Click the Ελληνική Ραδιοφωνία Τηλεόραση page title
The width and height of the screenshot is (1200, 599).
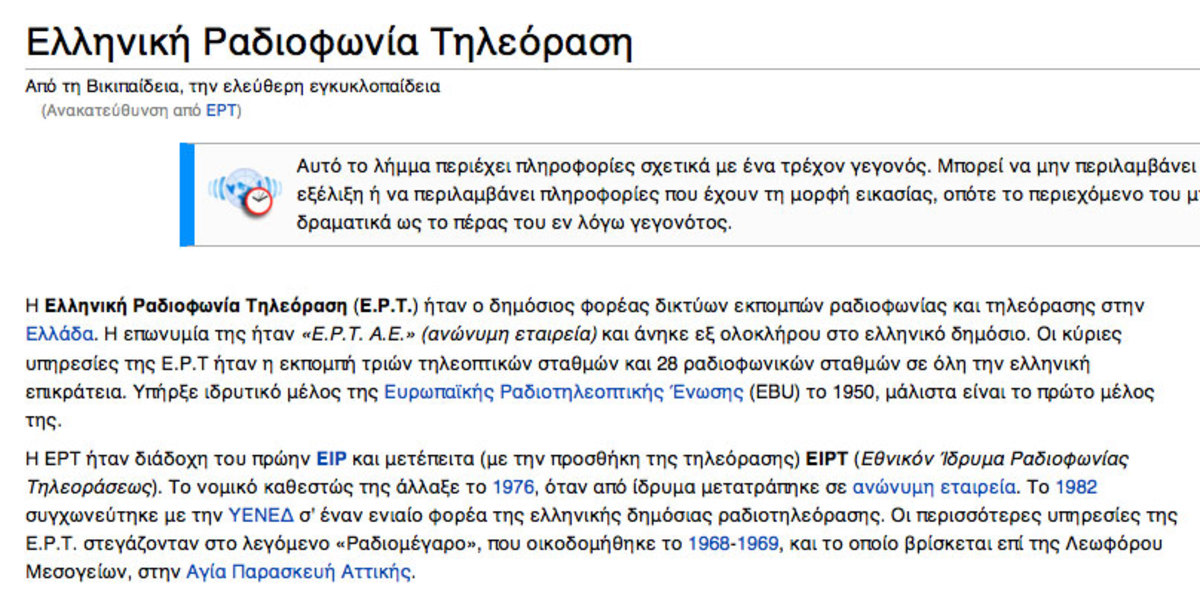click(x=329, y=43)
